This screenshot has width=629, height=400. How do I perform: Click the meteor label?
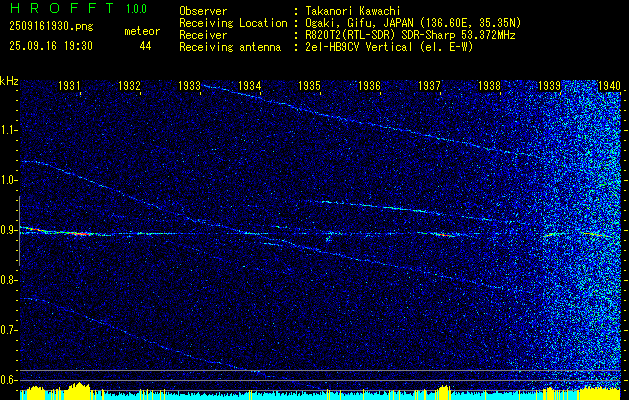[142, 31]
